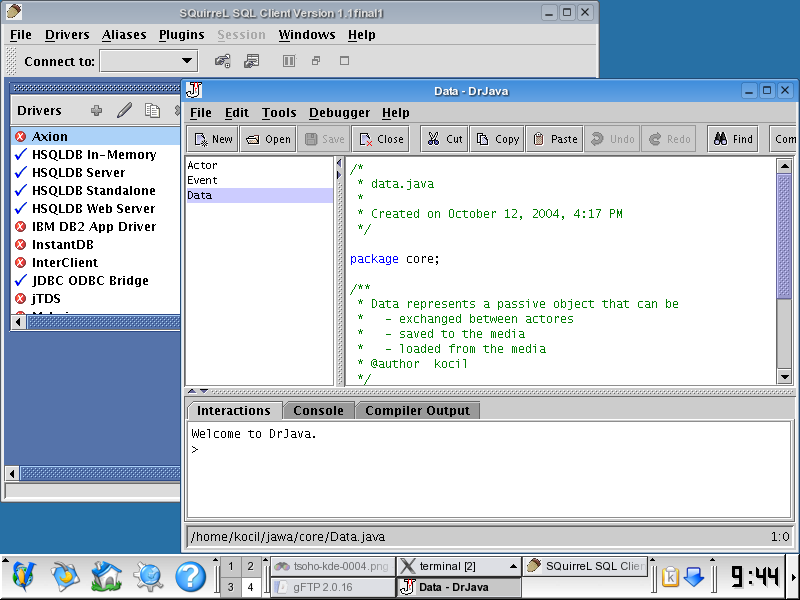This screenshot has width=800, height=600.
Task: Click the Paste clipboard button
Action: [x=553, y=139]
